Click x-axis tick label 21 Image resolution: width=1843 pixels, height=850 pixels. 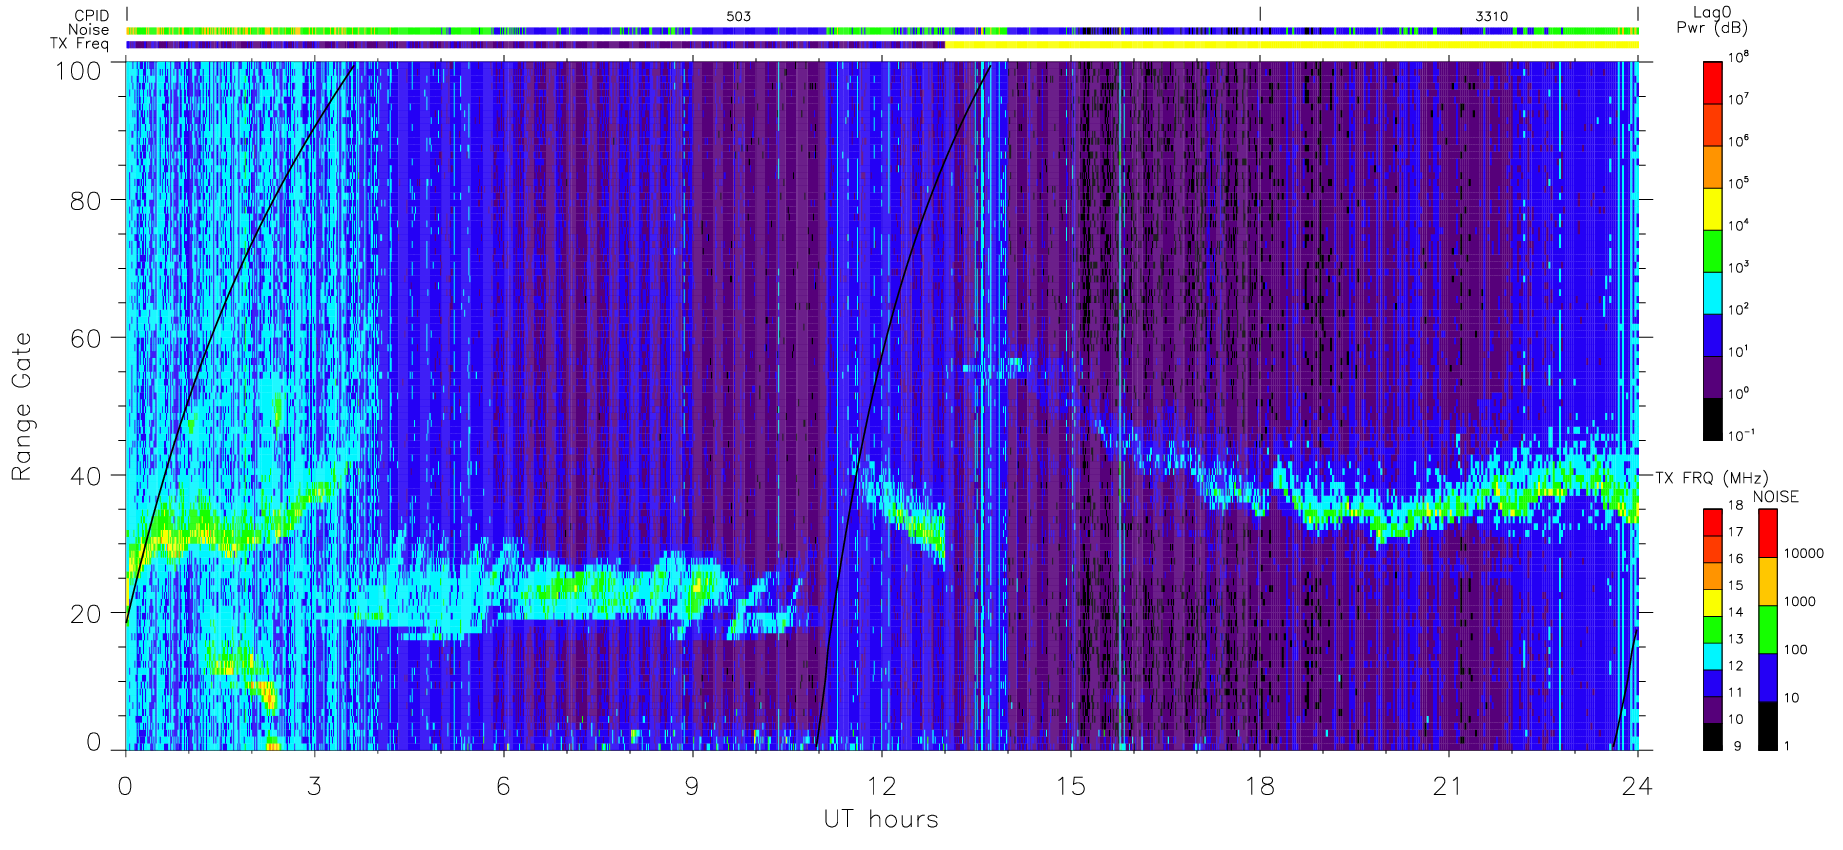coord(1447,786)
